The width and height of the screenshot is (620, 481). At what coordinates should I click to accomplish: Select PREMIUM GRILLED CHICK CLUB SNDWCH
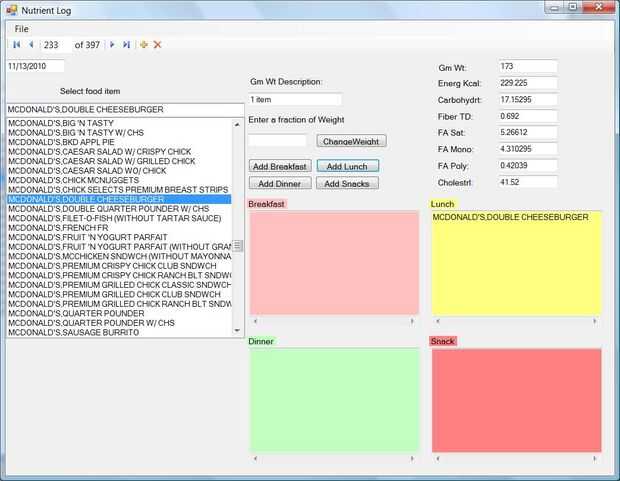(119, 294)
